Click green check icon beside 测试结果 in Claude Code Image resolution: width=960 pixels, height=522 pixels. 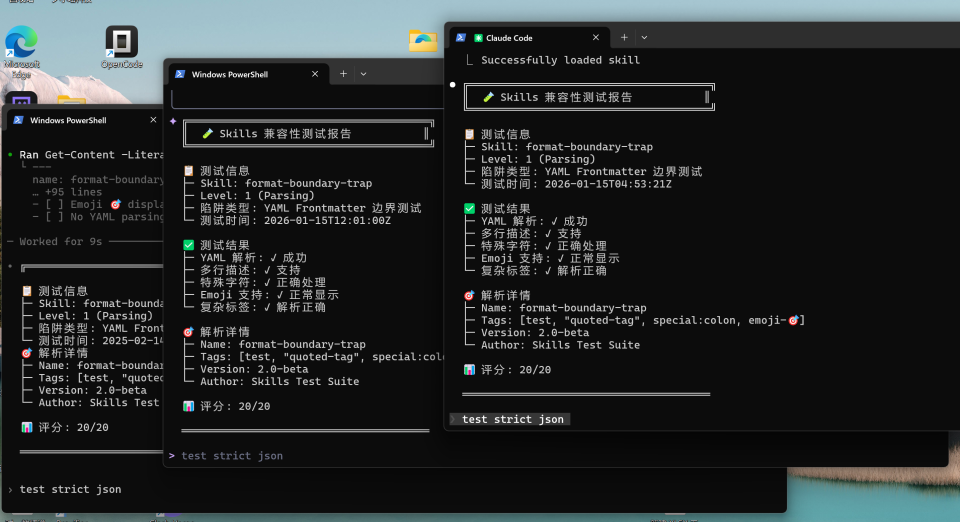point(470,209)
